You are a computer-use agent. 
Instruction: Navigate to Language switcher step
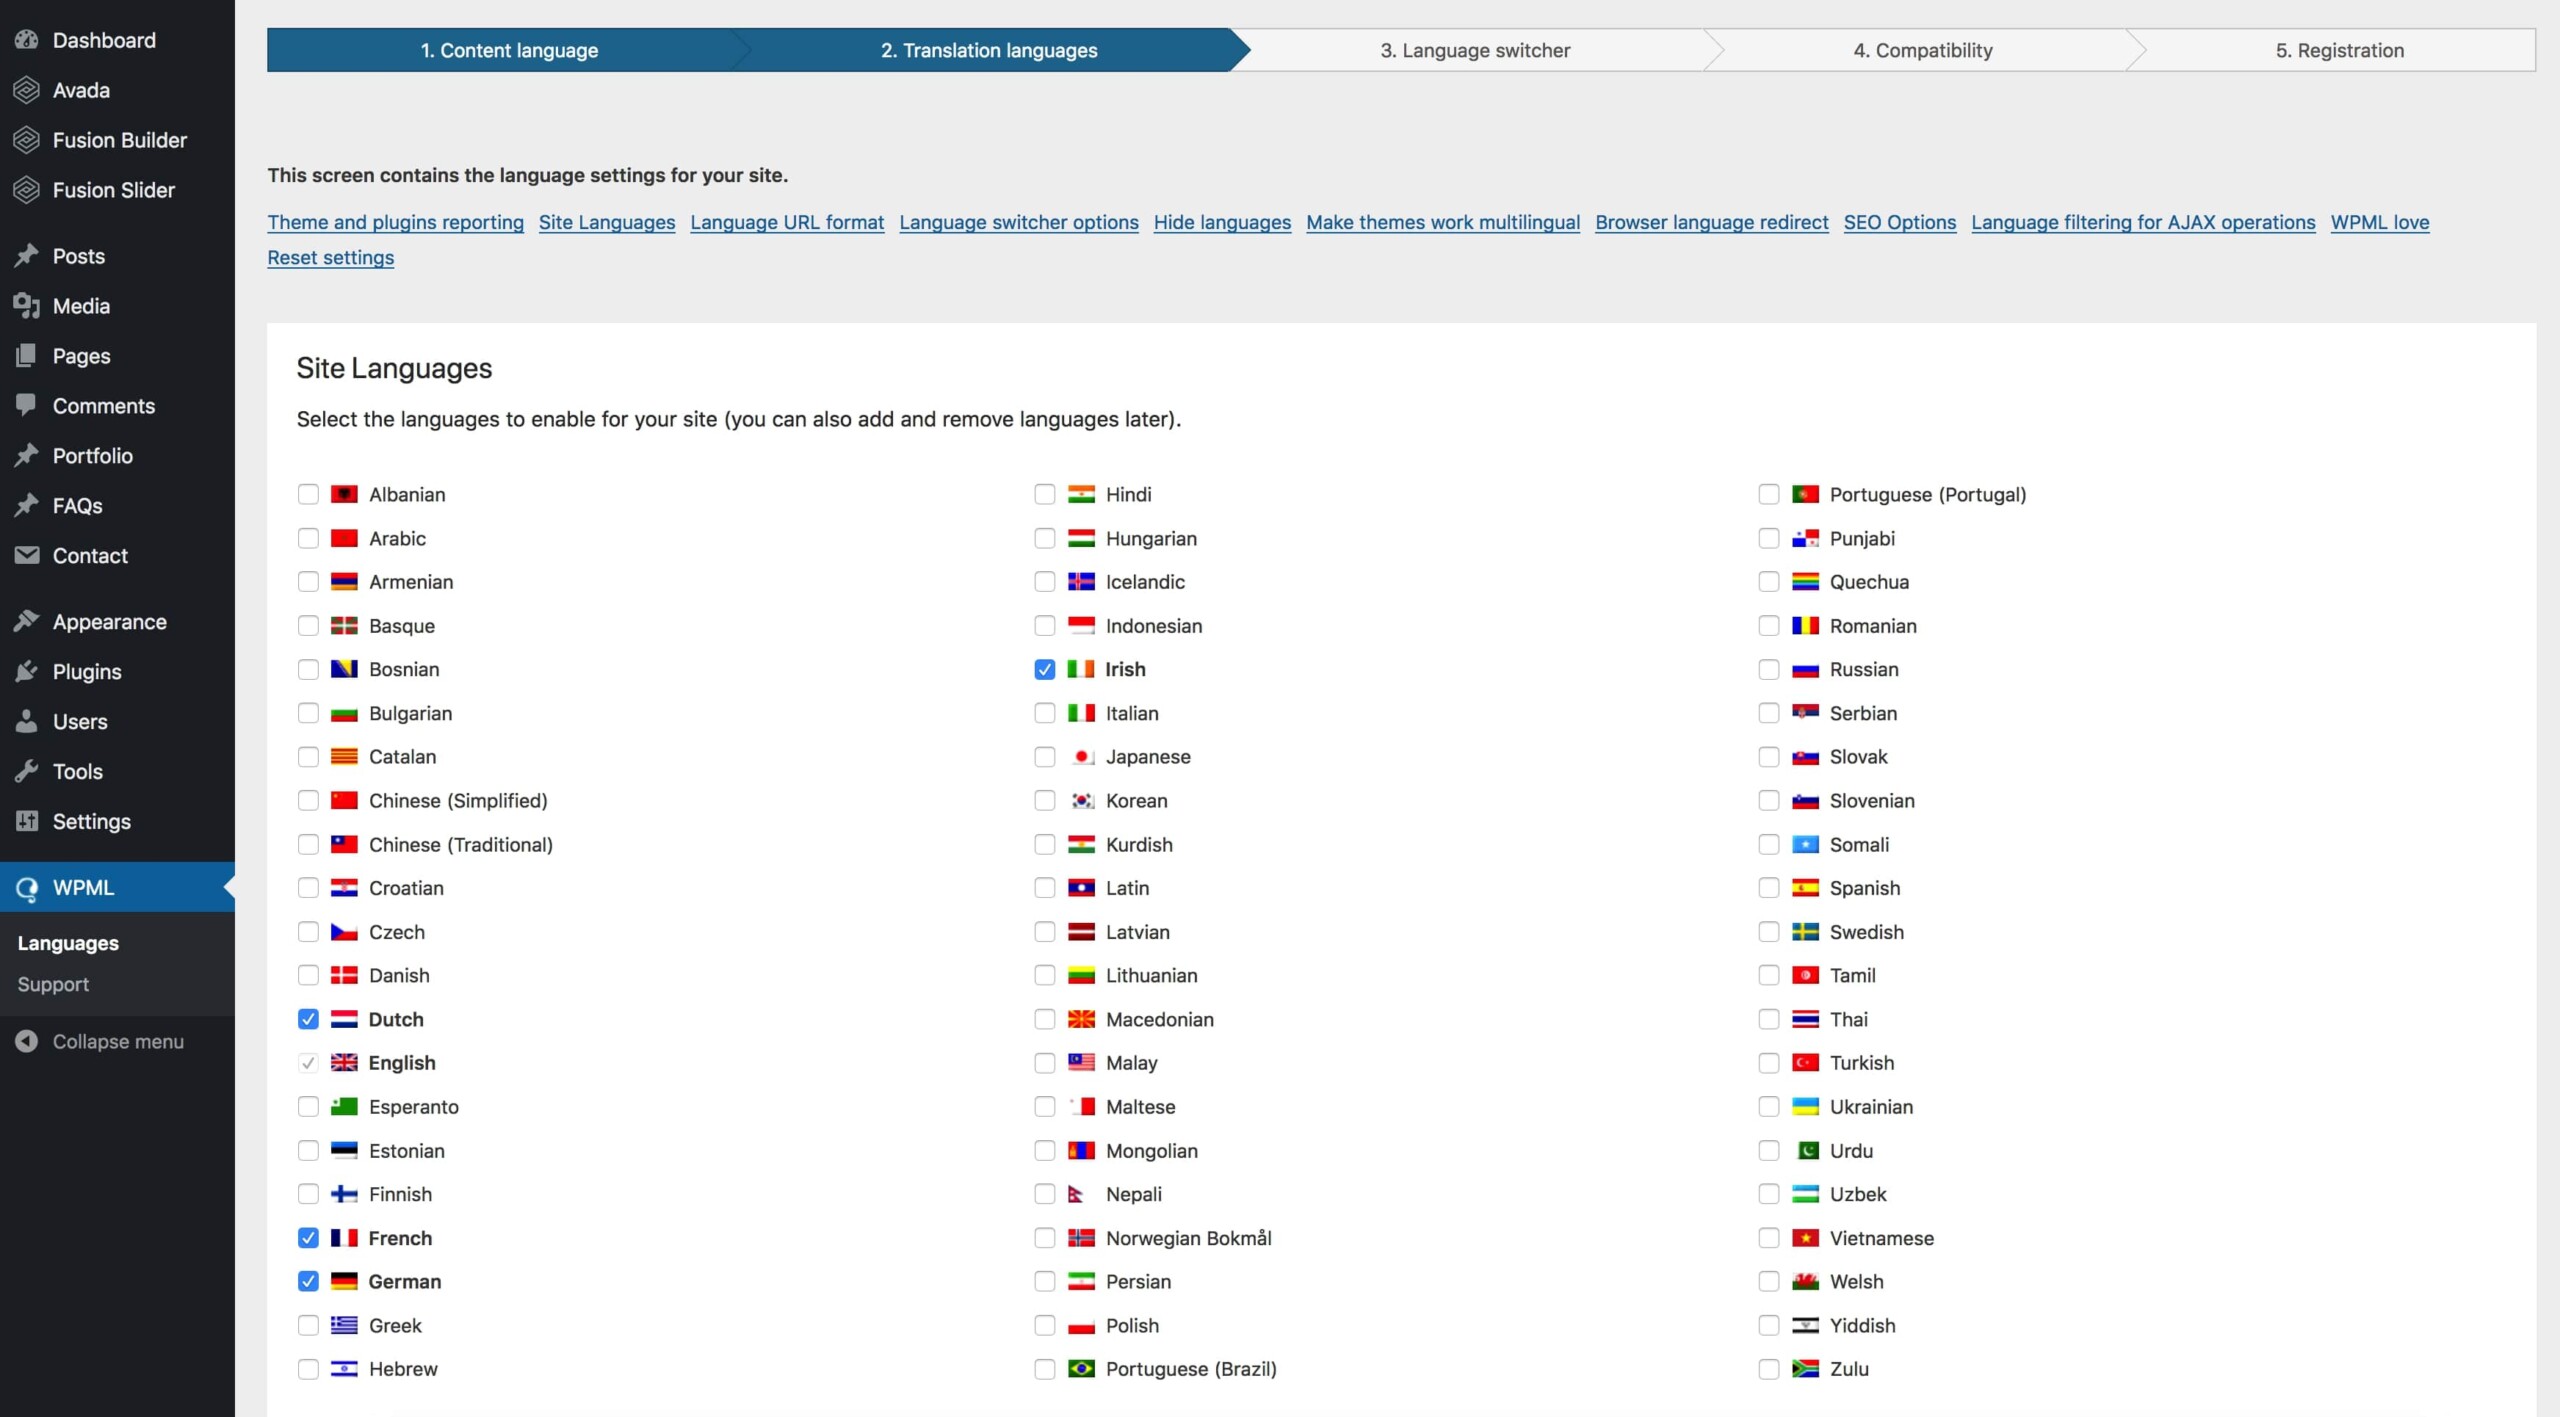(1476, 49)
